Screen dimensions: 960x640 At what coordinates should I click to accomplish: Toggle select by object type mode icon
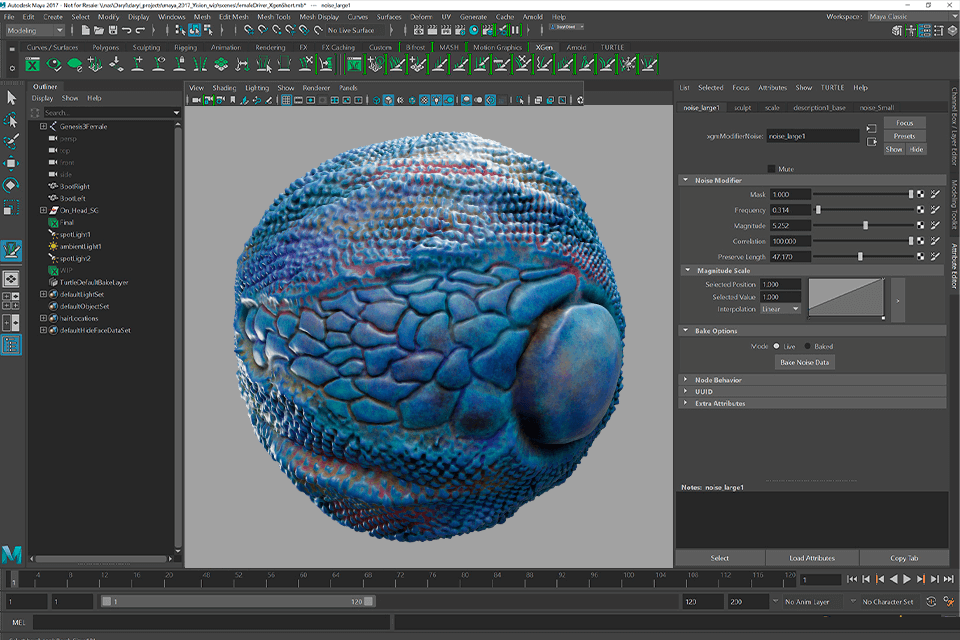click(194, 30)
